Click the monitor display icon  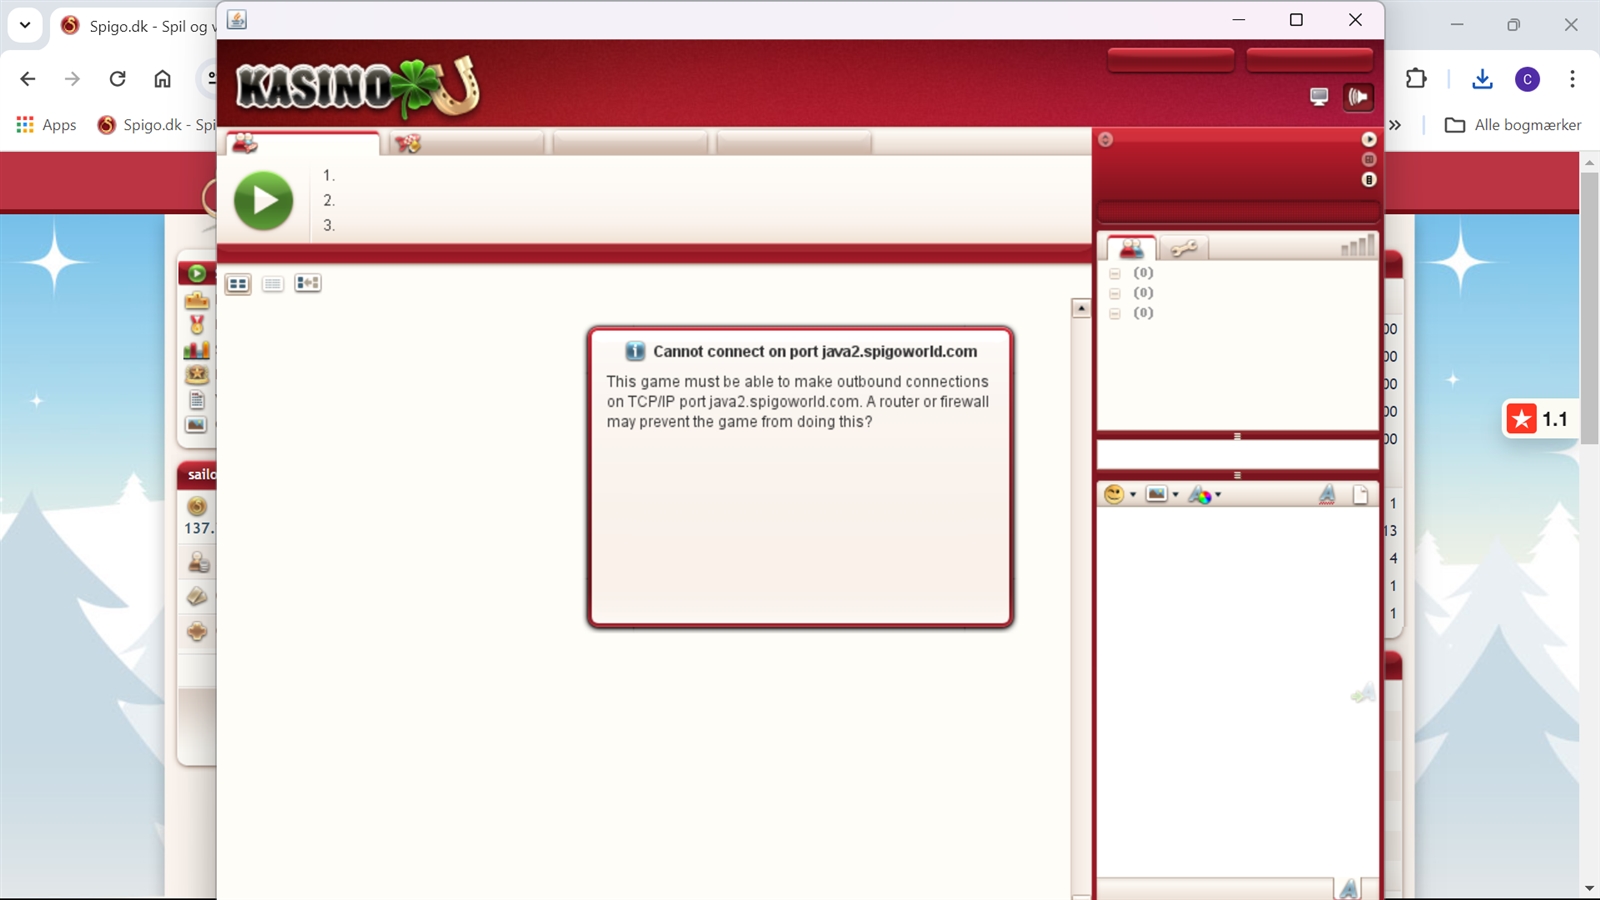pyautogui.click(x=1319, y=97)
